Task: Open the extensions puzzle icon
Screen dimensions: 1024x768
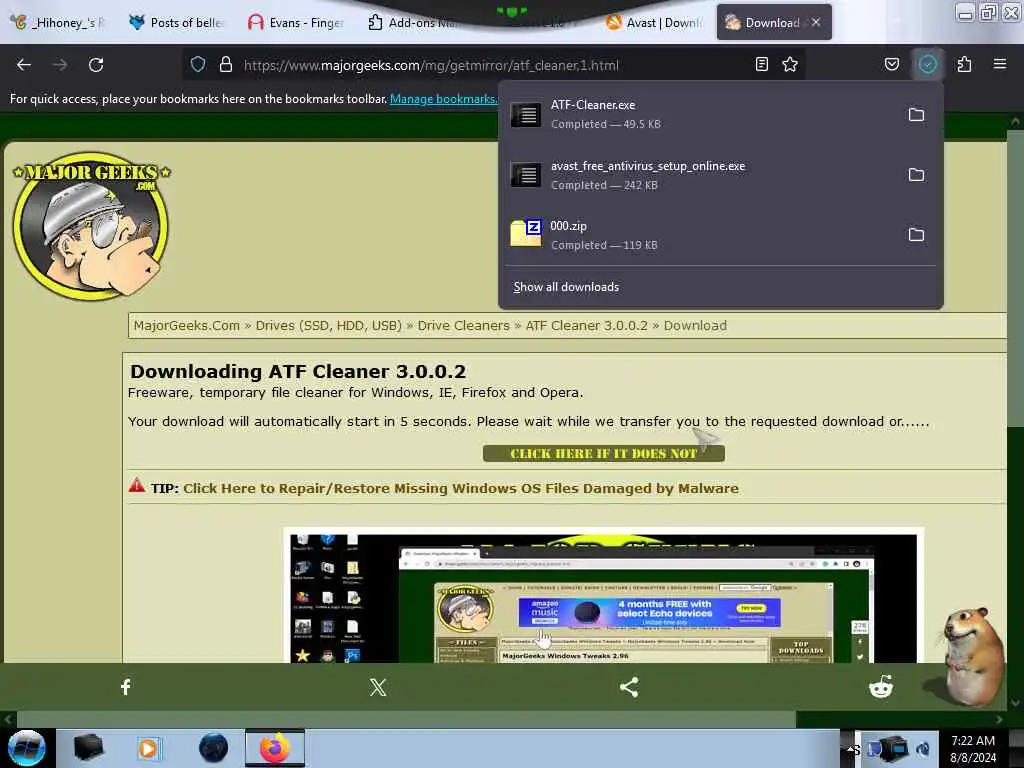Action: point(964,64)
